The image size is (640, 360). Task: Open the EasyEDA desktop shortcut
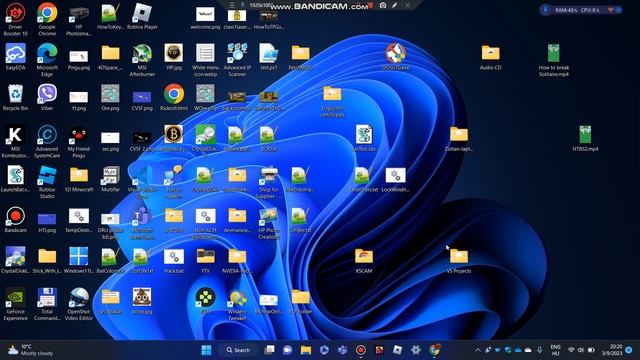coord(16,57)
